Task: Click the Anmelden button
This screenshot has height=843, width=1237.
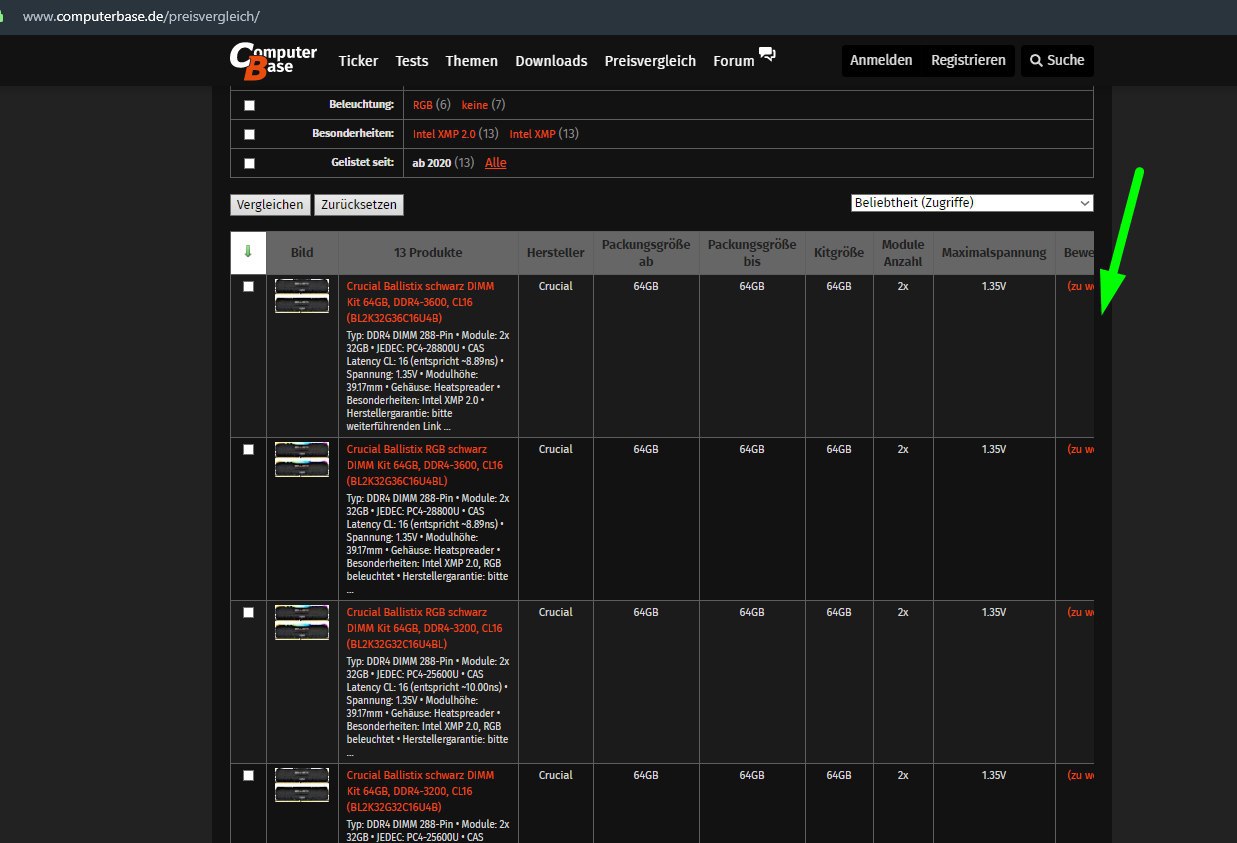Action: pos(881,60)
